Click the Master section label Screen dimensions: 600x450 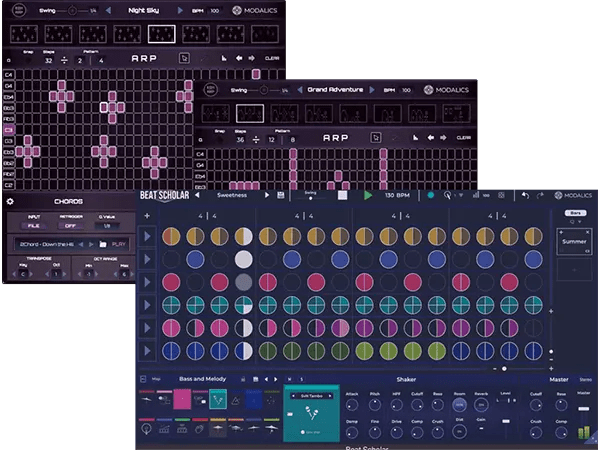(x=559, y=379)
